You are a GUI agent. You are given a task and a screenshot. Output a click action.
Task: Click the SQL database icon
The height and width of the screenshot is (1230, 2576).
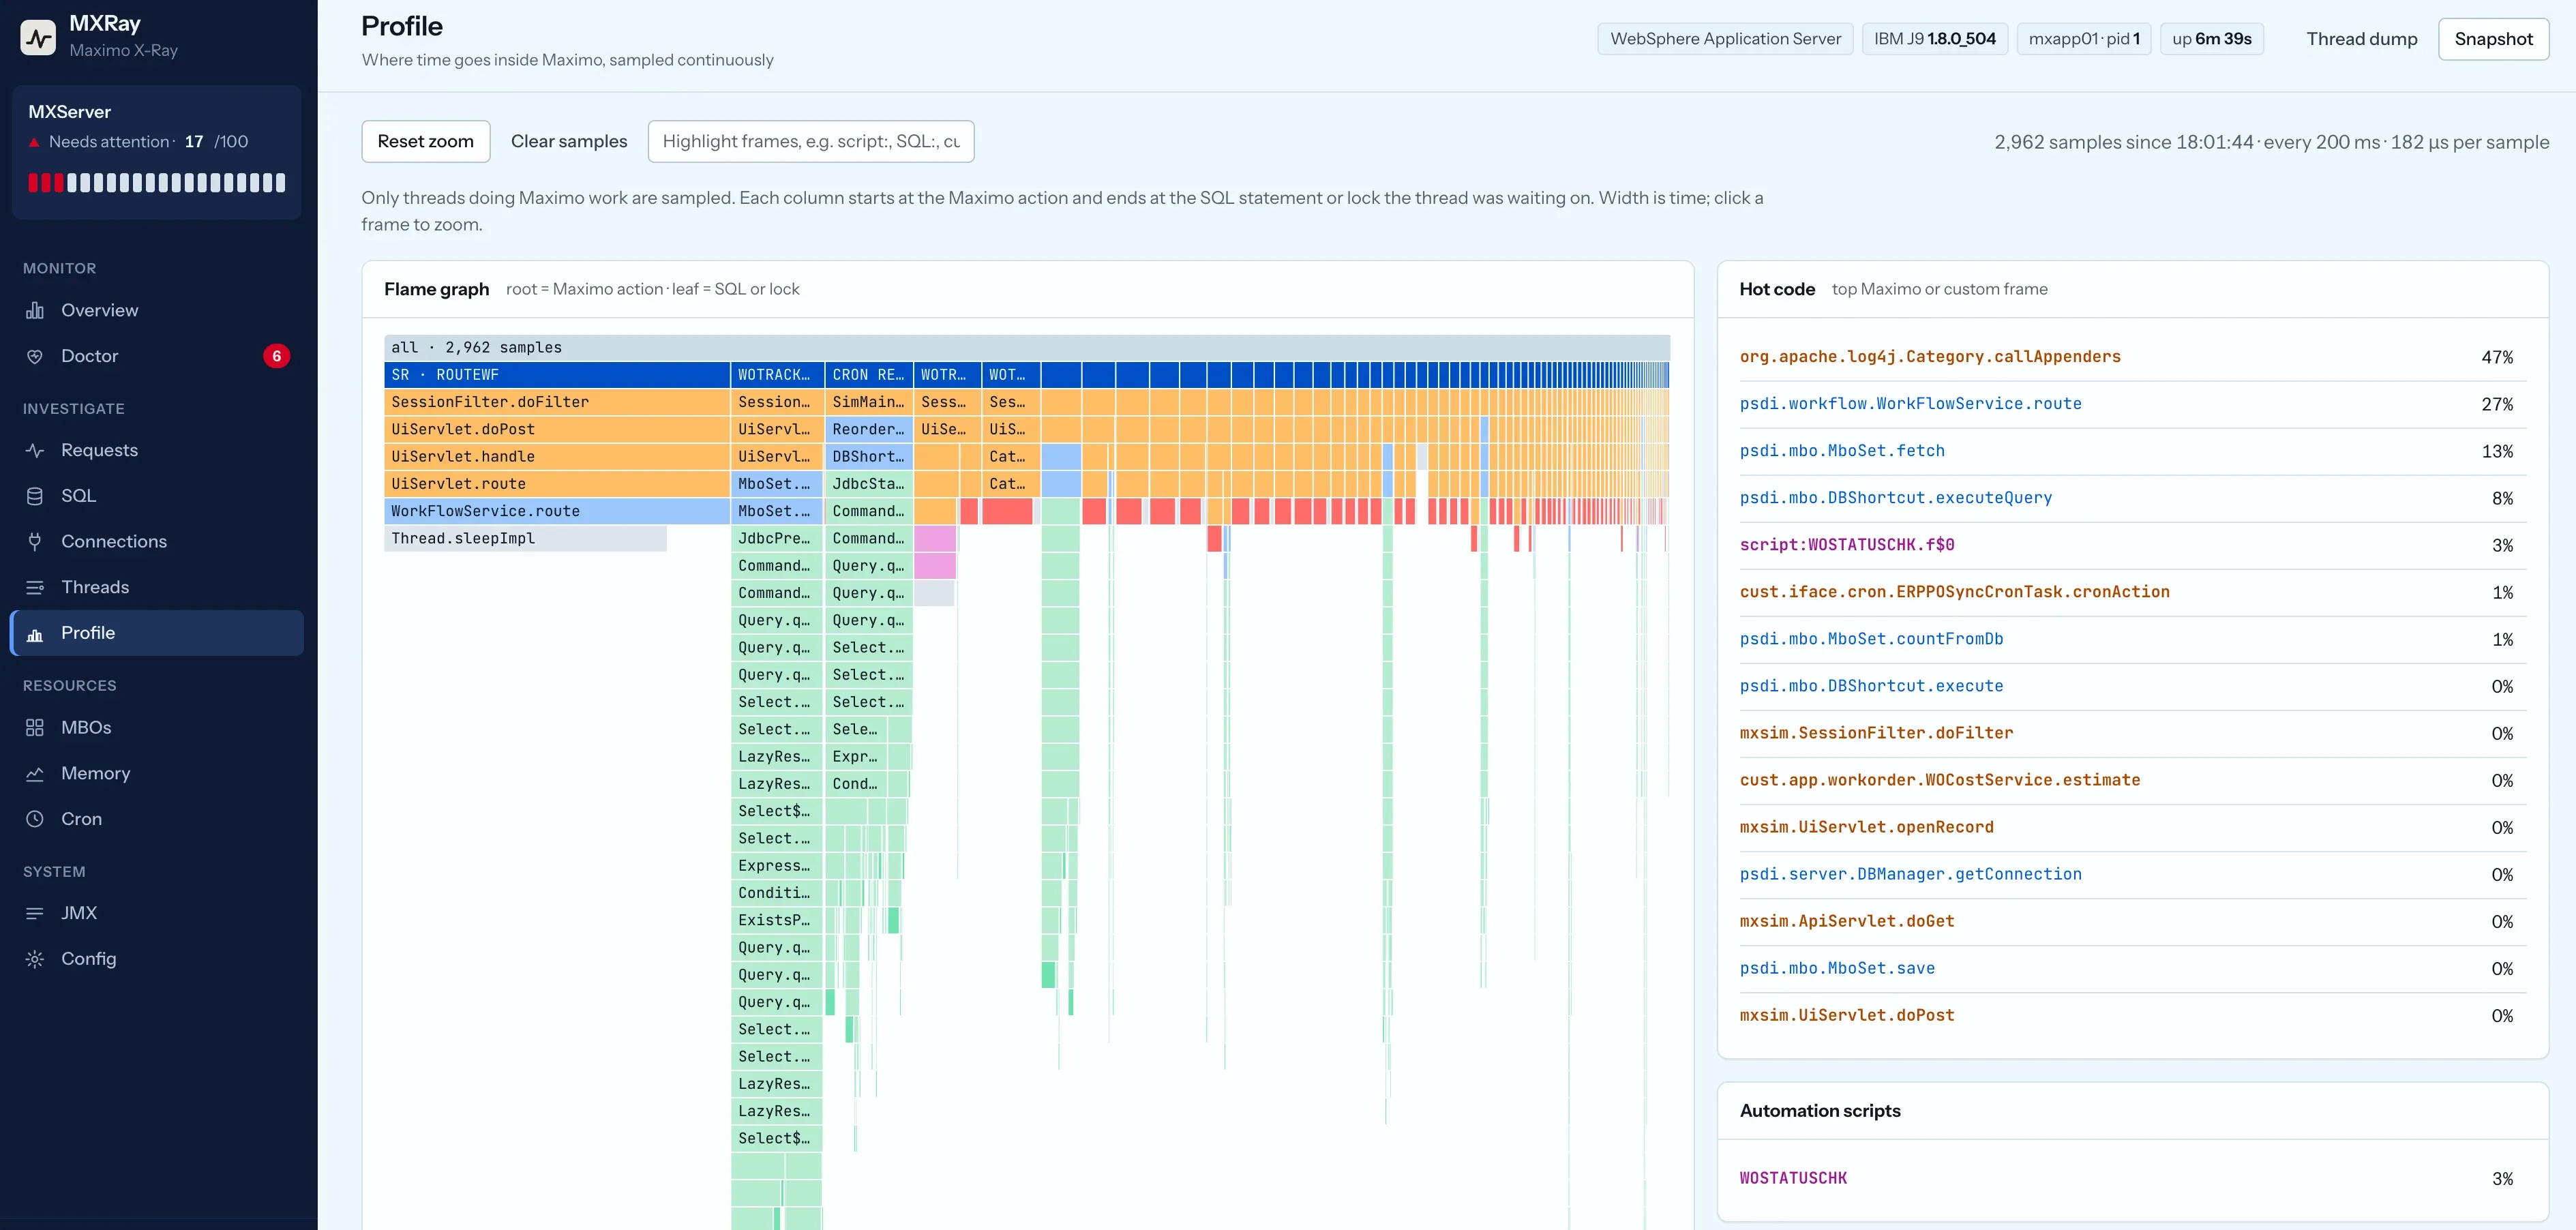[x=35, y=496]
